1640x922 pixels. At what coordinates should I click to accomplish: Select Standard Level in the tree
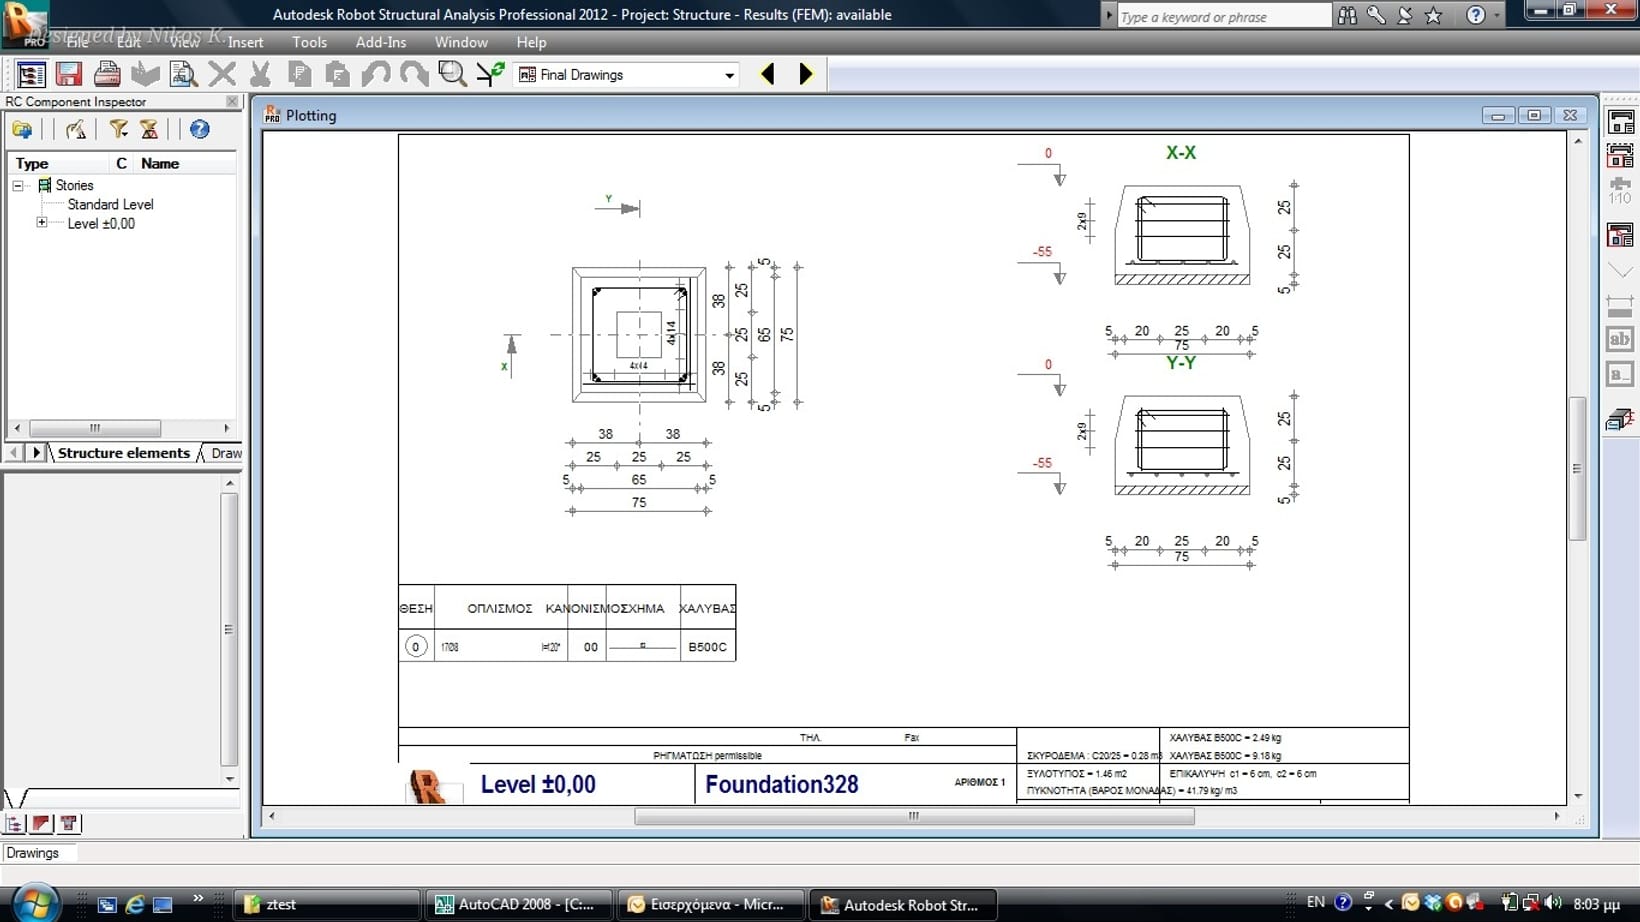(110, 204)
